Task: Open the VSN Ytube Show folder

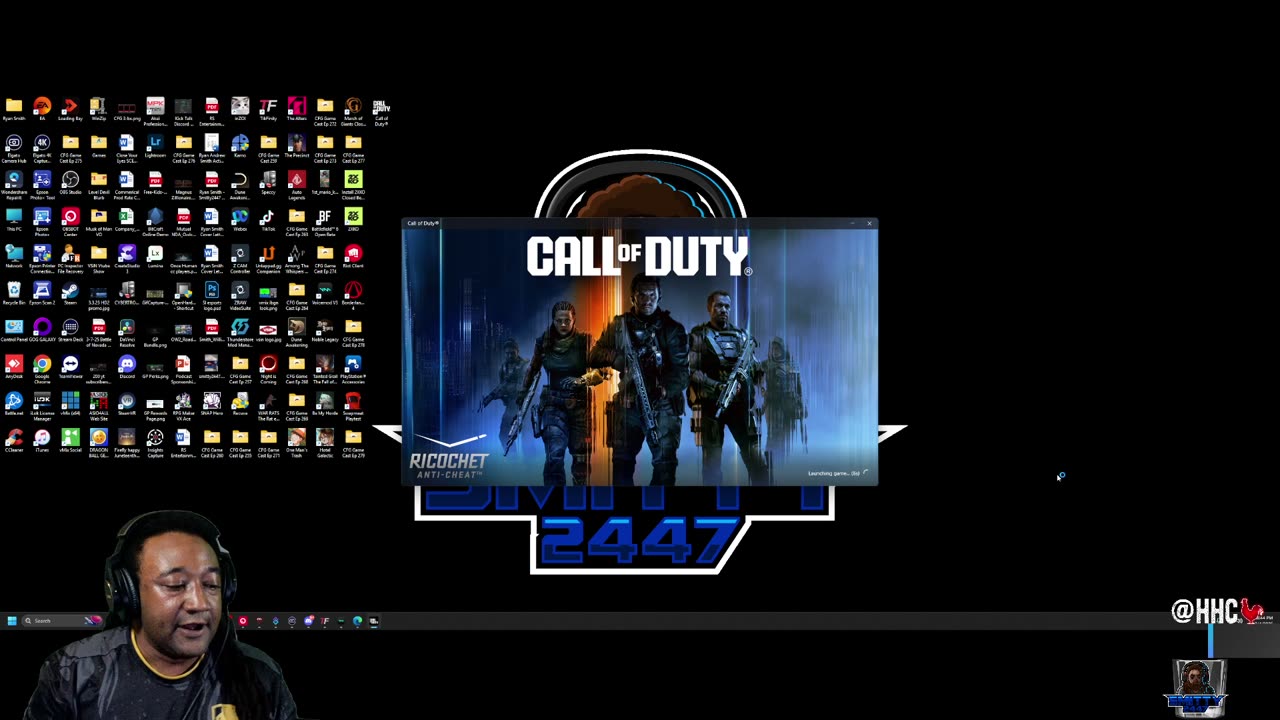Action: [x=98, y=260]
